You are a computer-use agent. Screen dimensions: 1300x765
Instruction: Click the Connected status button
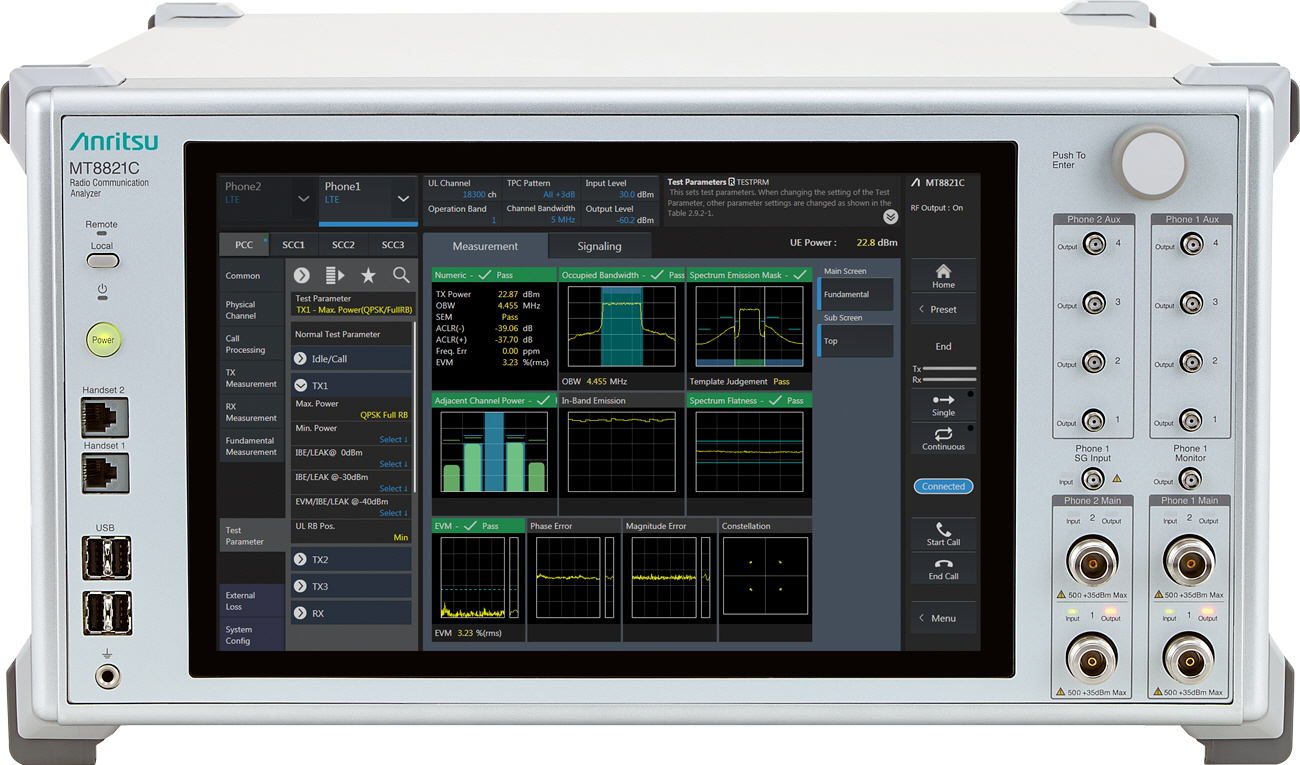tap(943, 487)
